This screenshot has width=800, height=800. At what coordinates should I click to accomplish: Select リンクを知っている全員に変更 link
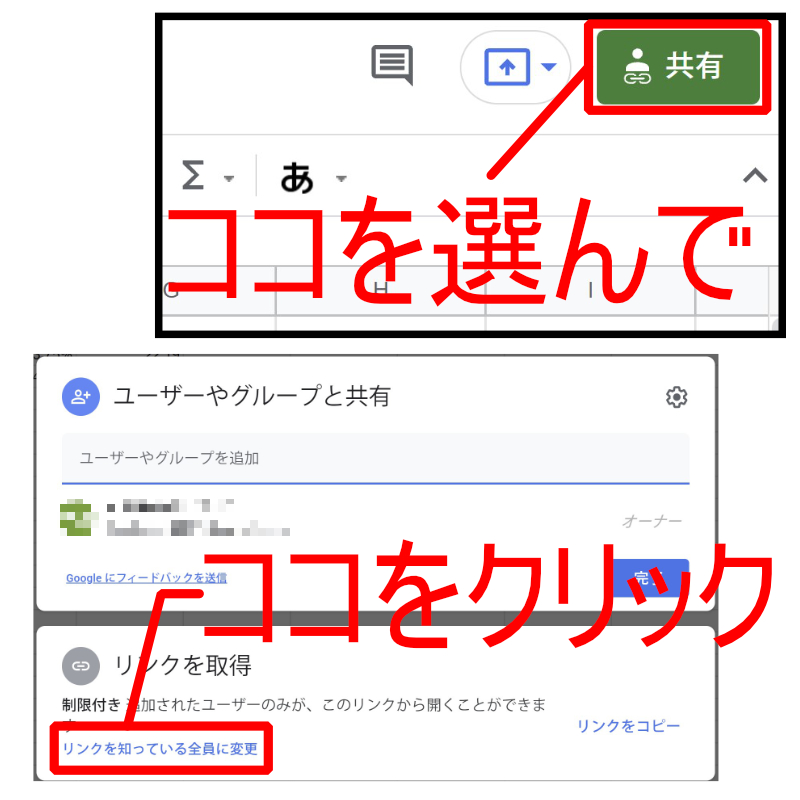[x=160, y=748]
